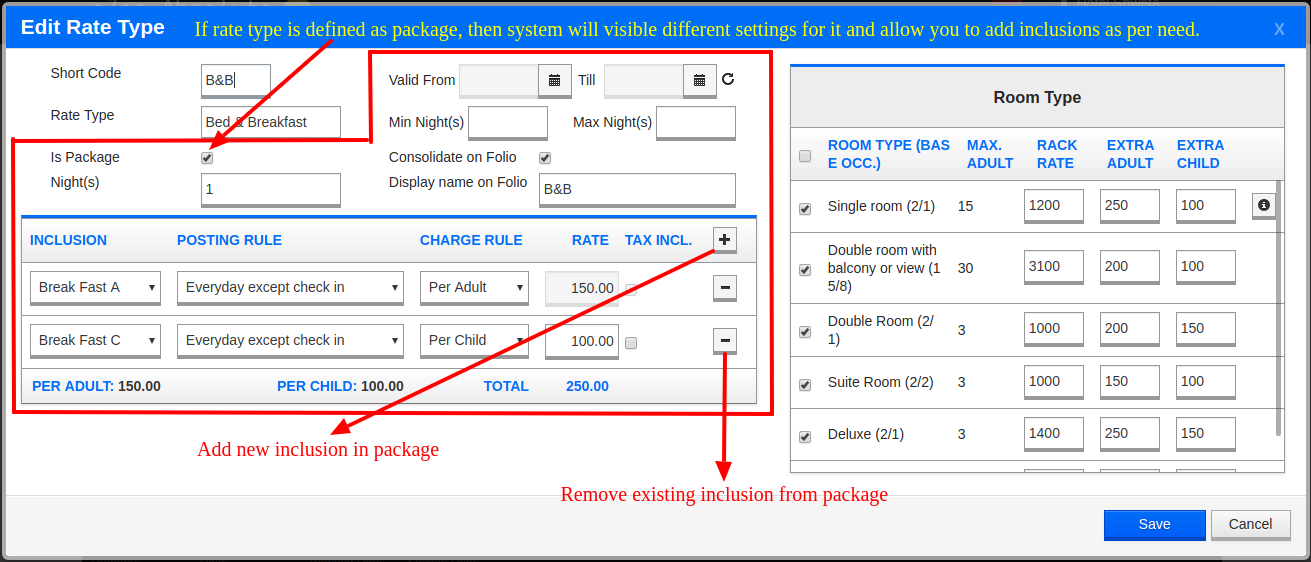The image size is (1311, 562).
Task: Uncheck the Suite Room checkbox
Action: [805, 385]
